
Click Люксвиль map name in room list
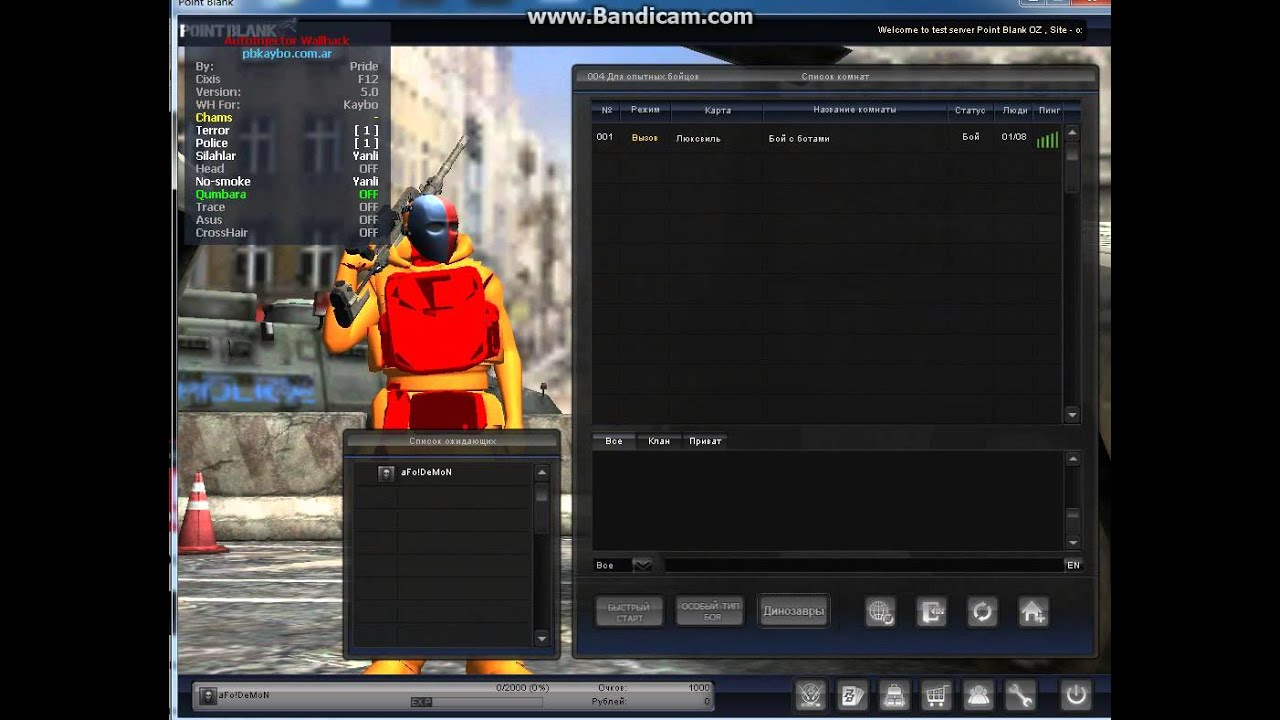coord(698,138)
